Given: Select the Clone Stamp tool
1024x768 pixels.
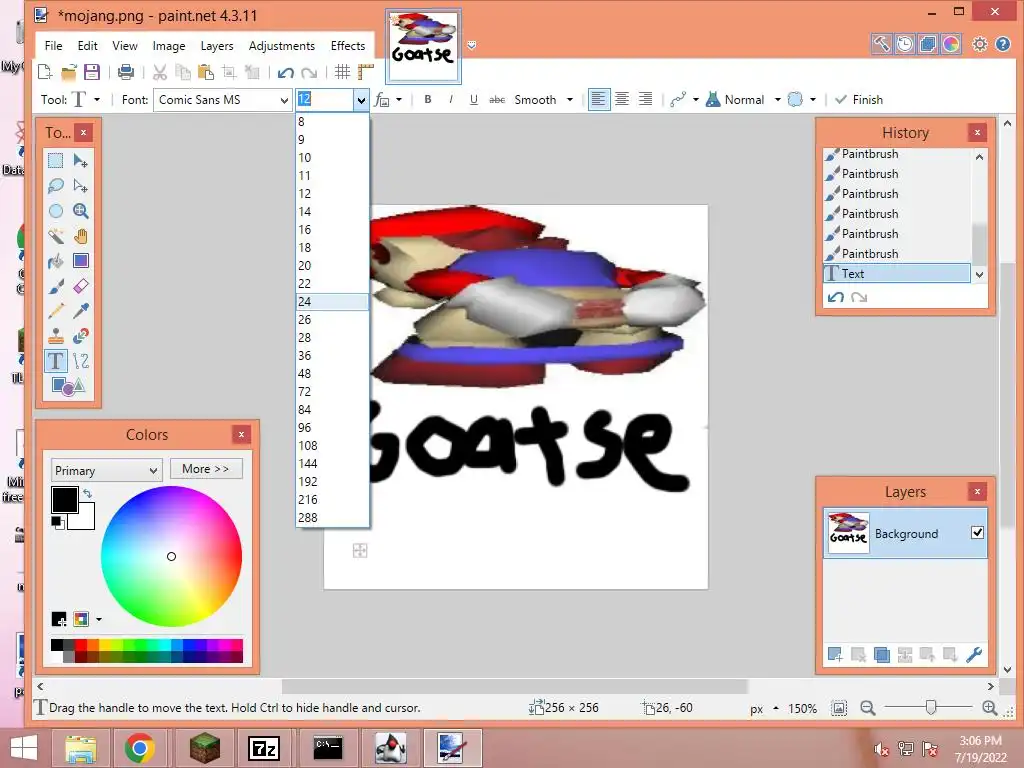Looking at the screenshot, I should coord(56,336).
